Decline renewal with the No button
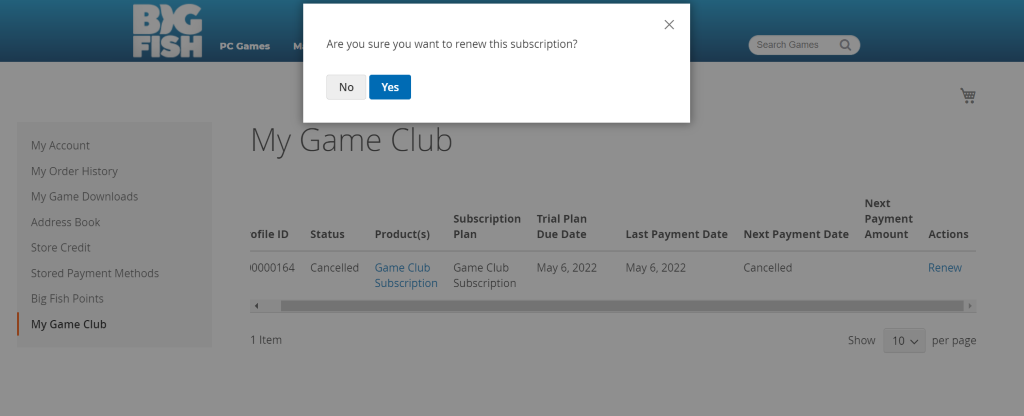1024x416 pixels. (x=346, y=87)
